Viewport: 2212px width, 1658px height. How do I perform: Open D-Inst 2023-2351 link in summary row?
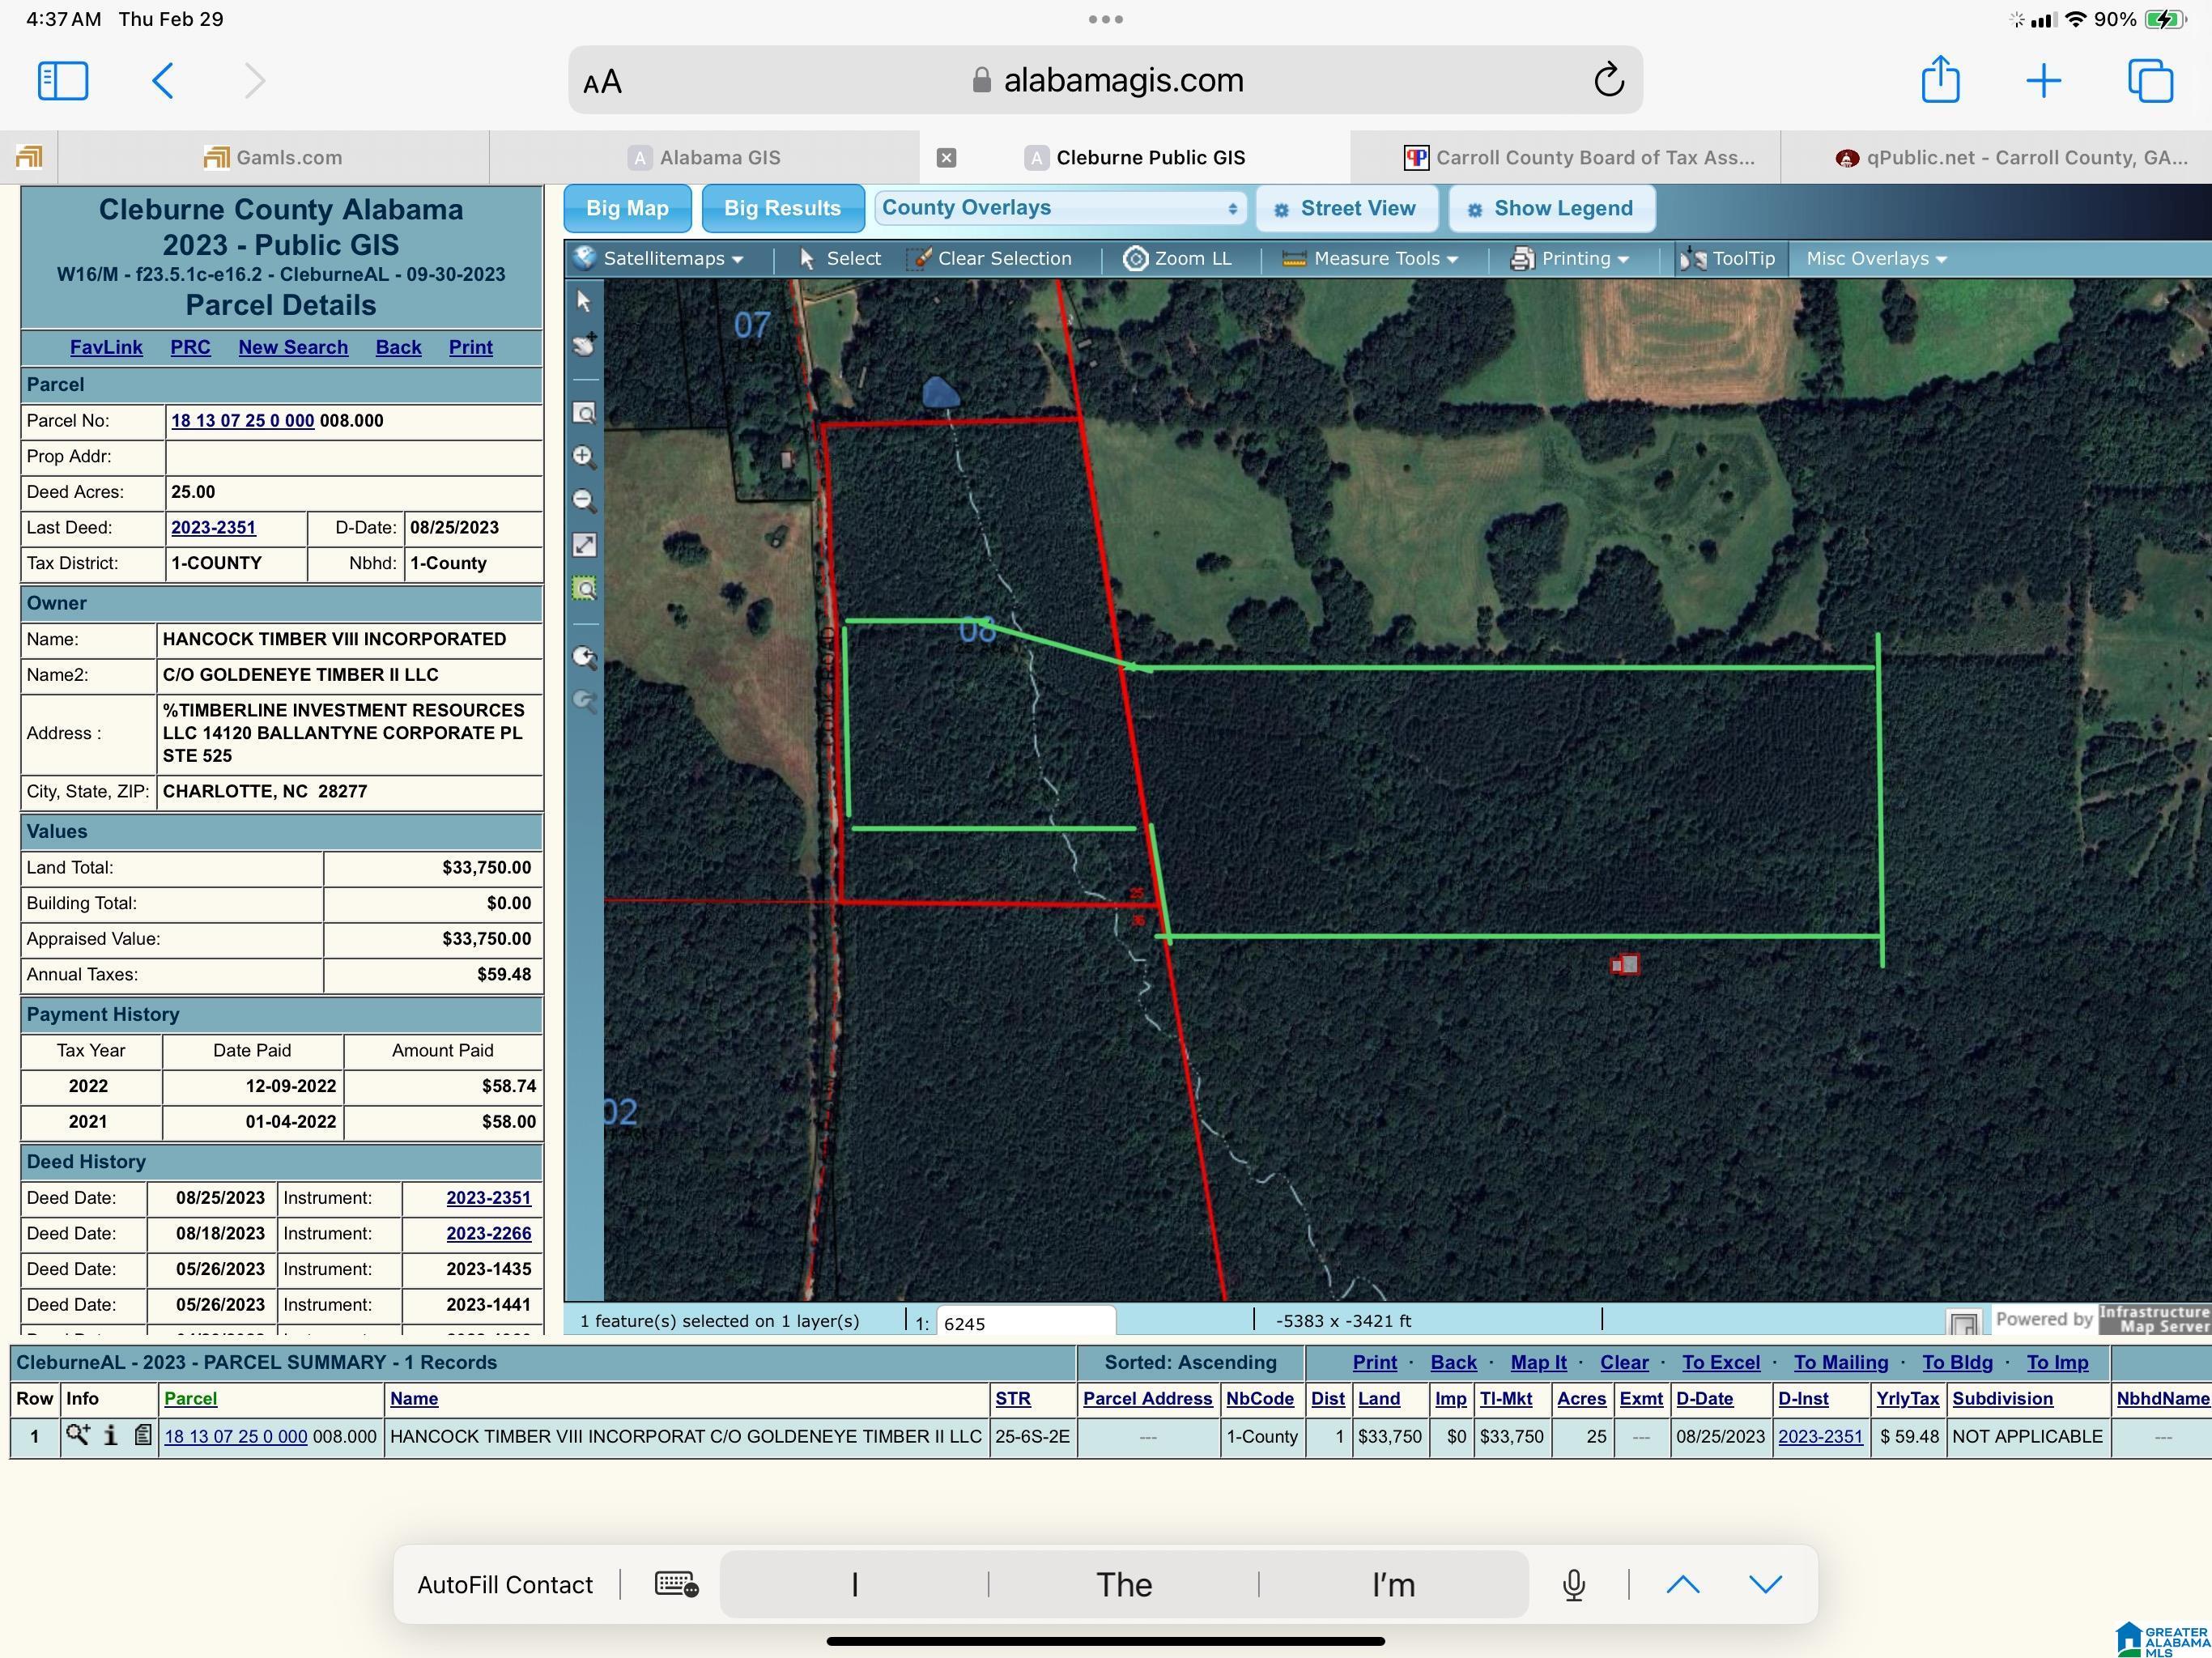[1820, 1437]
